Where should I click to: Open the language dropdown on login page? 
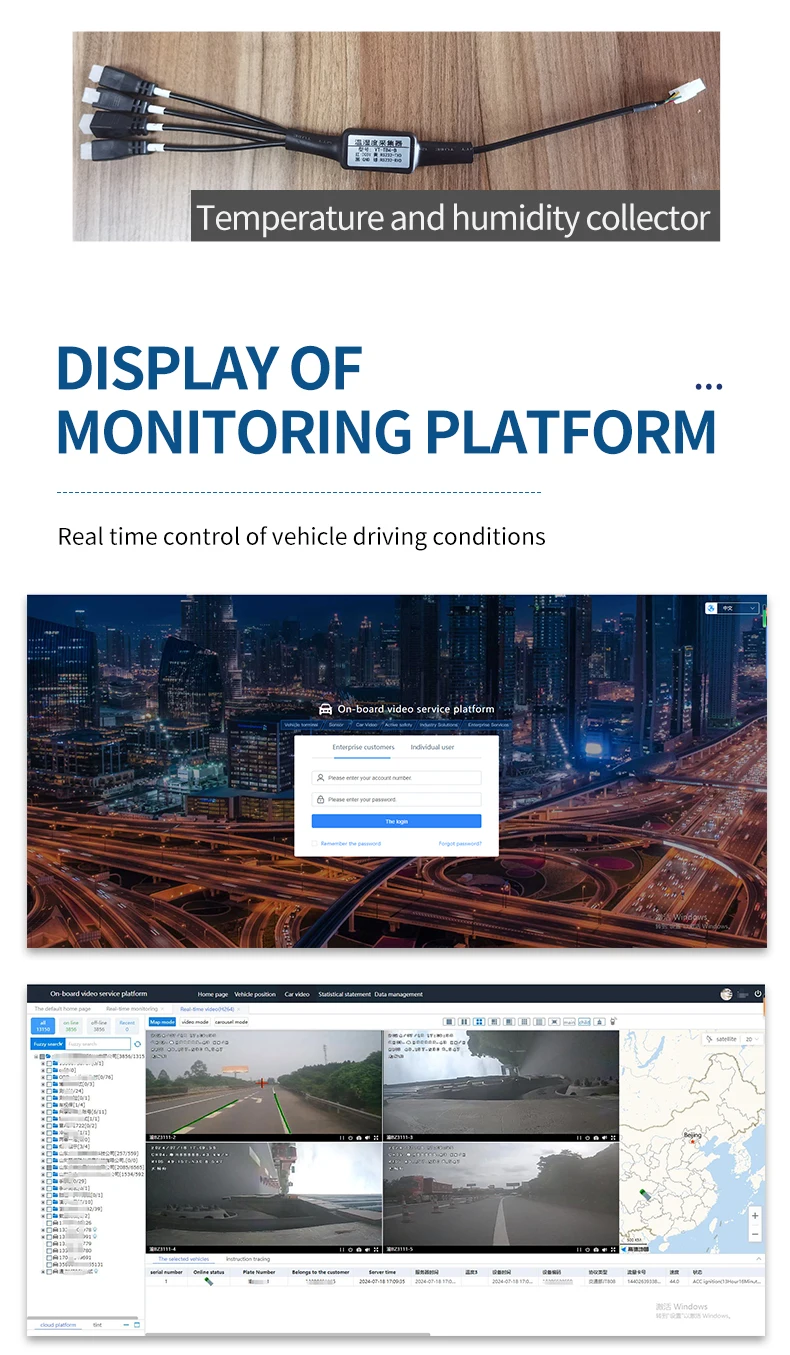pyautogui.click(x=732, y=608)
